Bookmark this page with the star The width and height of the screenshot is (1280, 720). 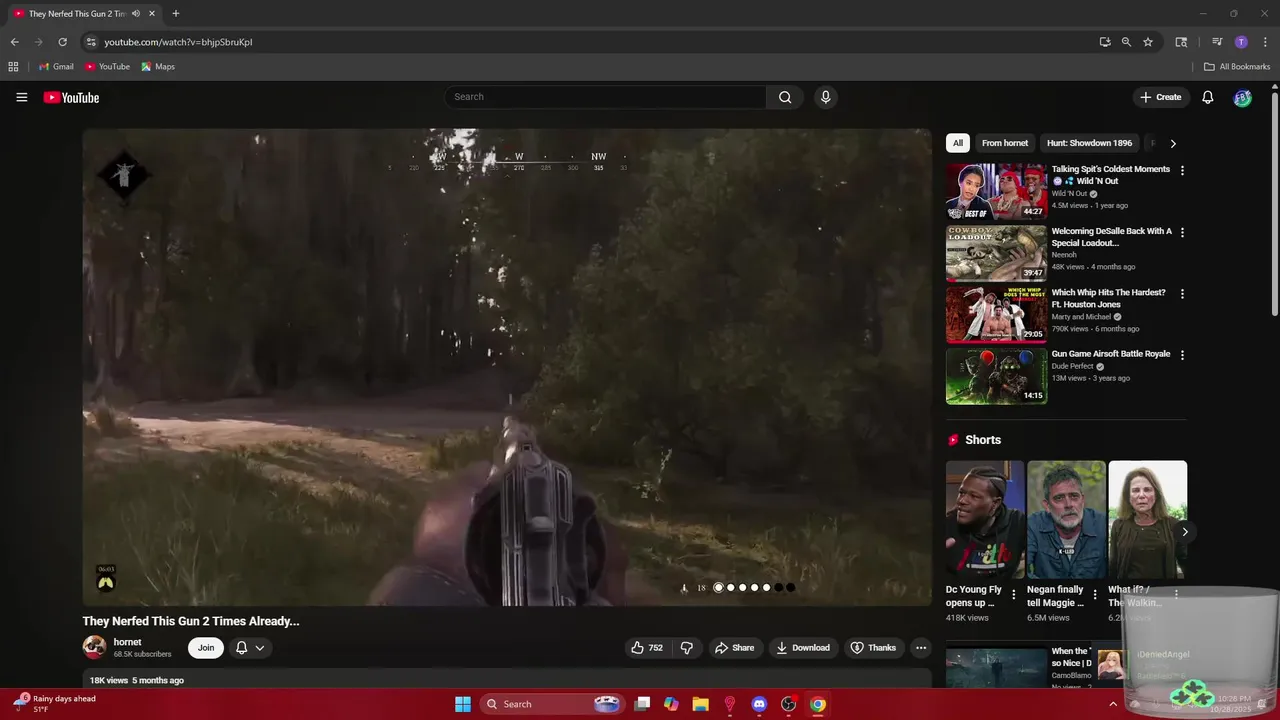coord(1148,42)
